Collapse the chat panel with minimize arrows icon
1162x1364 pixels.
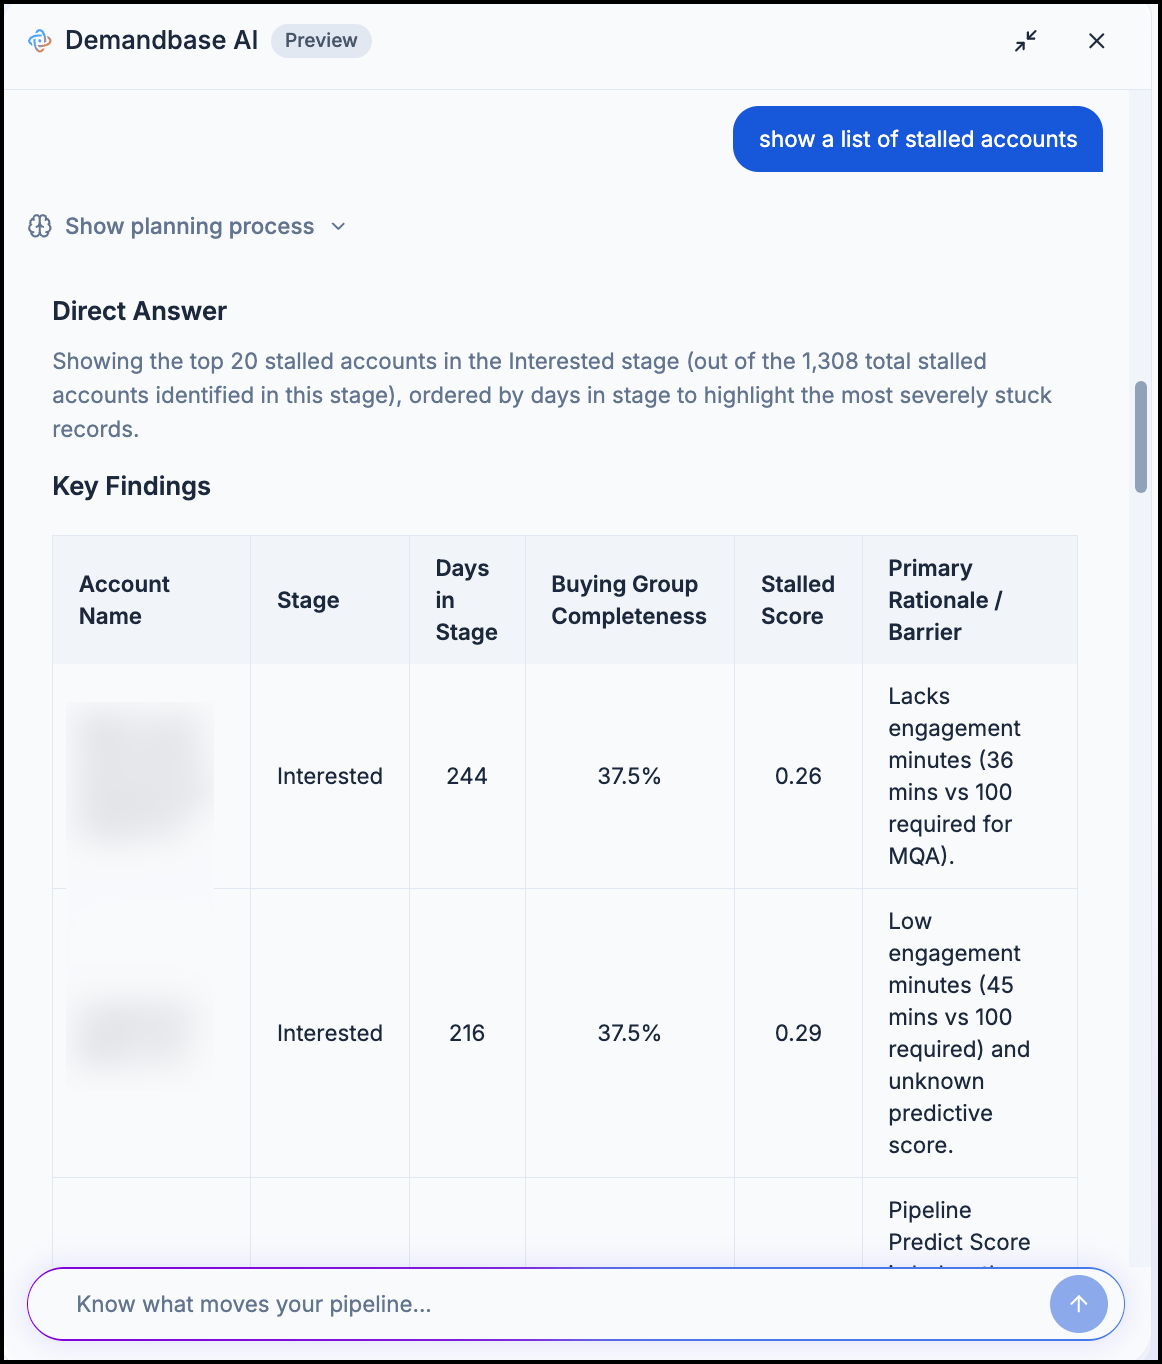(x=1026, y=41)
